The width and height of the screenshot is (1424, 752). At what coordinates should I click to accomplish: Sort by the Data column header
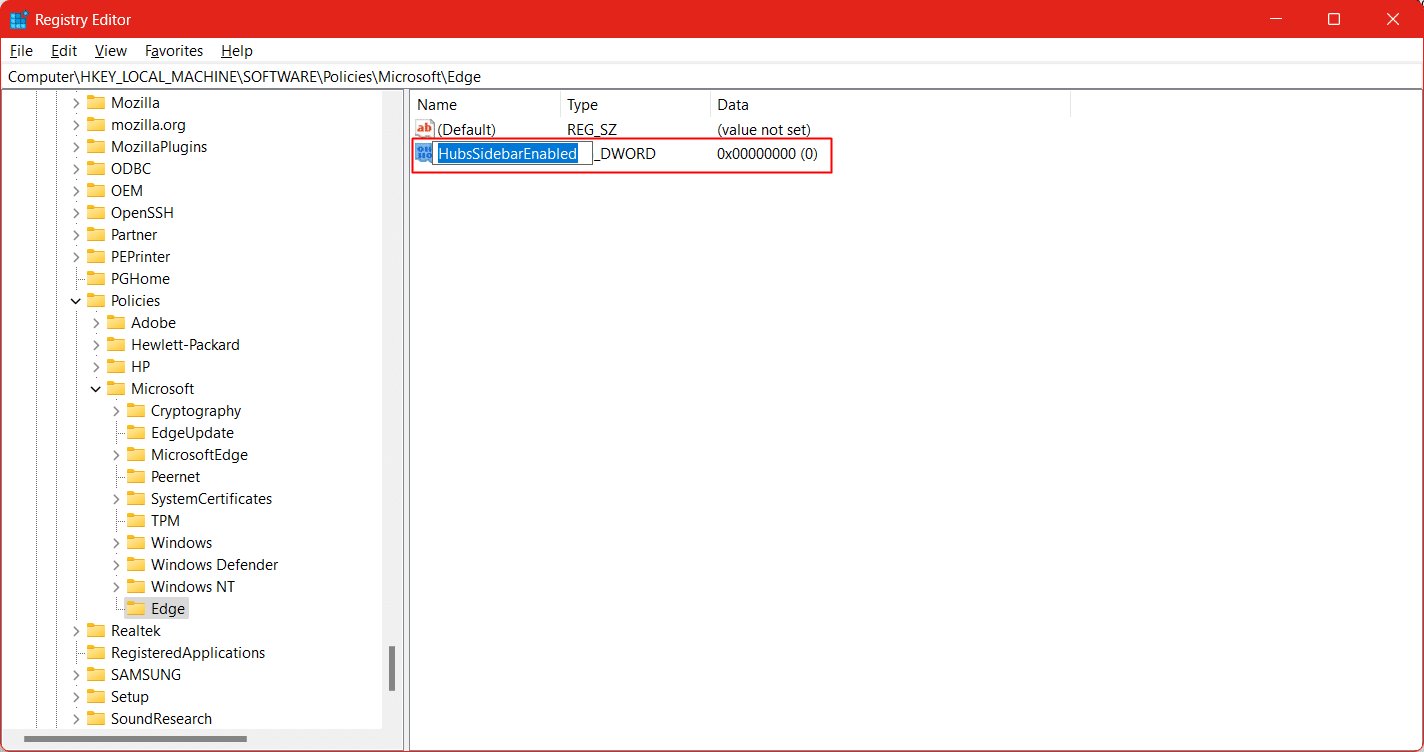point(890,105)
